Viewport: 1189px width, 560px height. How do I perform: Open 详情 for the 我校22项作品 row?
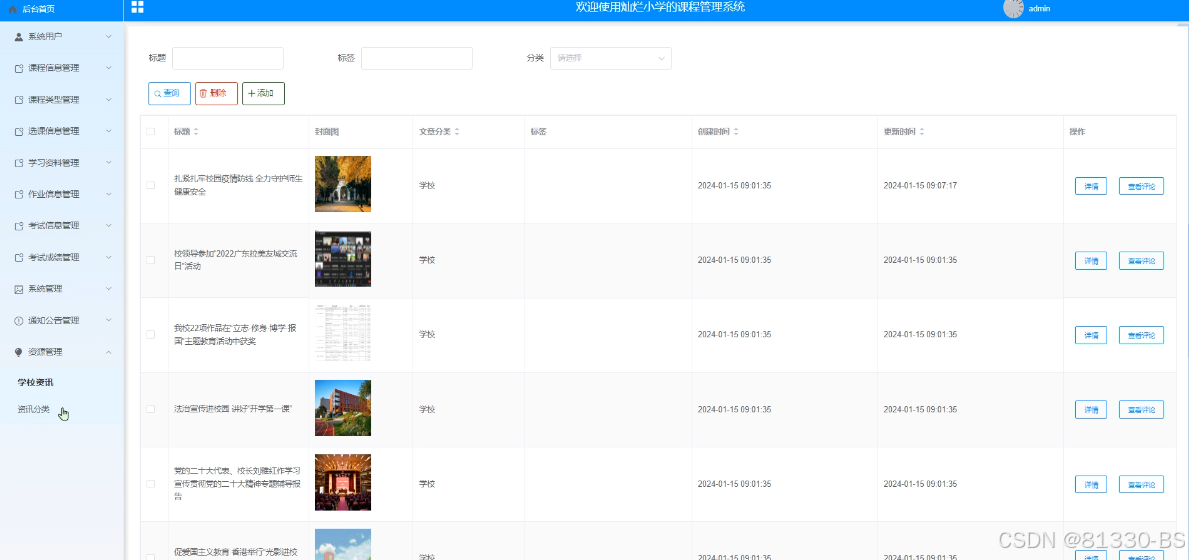[1090, 335]
